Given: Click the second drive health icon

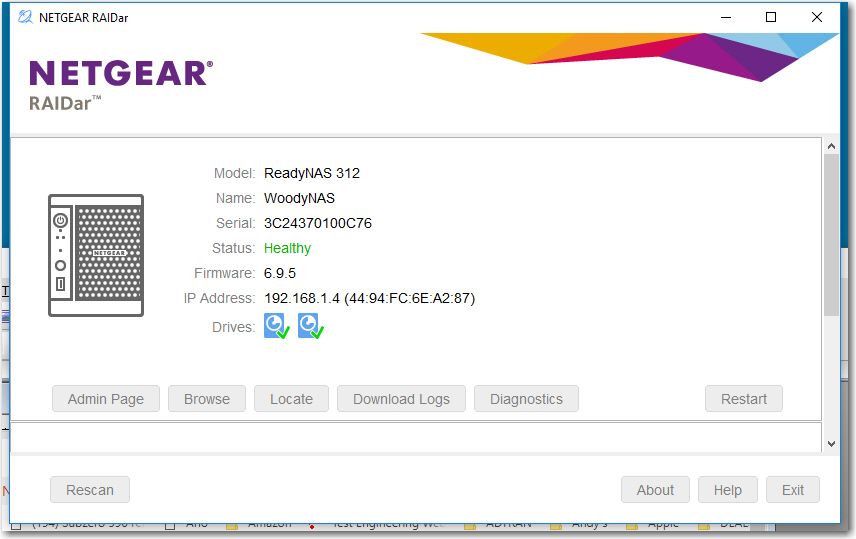Looking at the screenshot, I should (311, 326).
